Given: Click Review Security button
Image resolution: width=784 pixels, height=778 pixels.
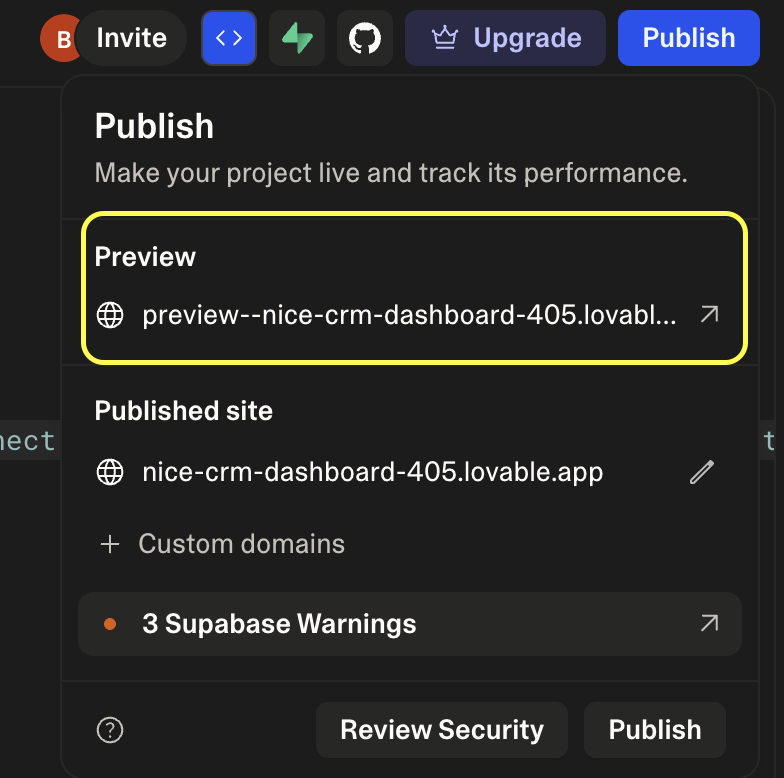Looking at the screenshot, I should tap(442, 730).
